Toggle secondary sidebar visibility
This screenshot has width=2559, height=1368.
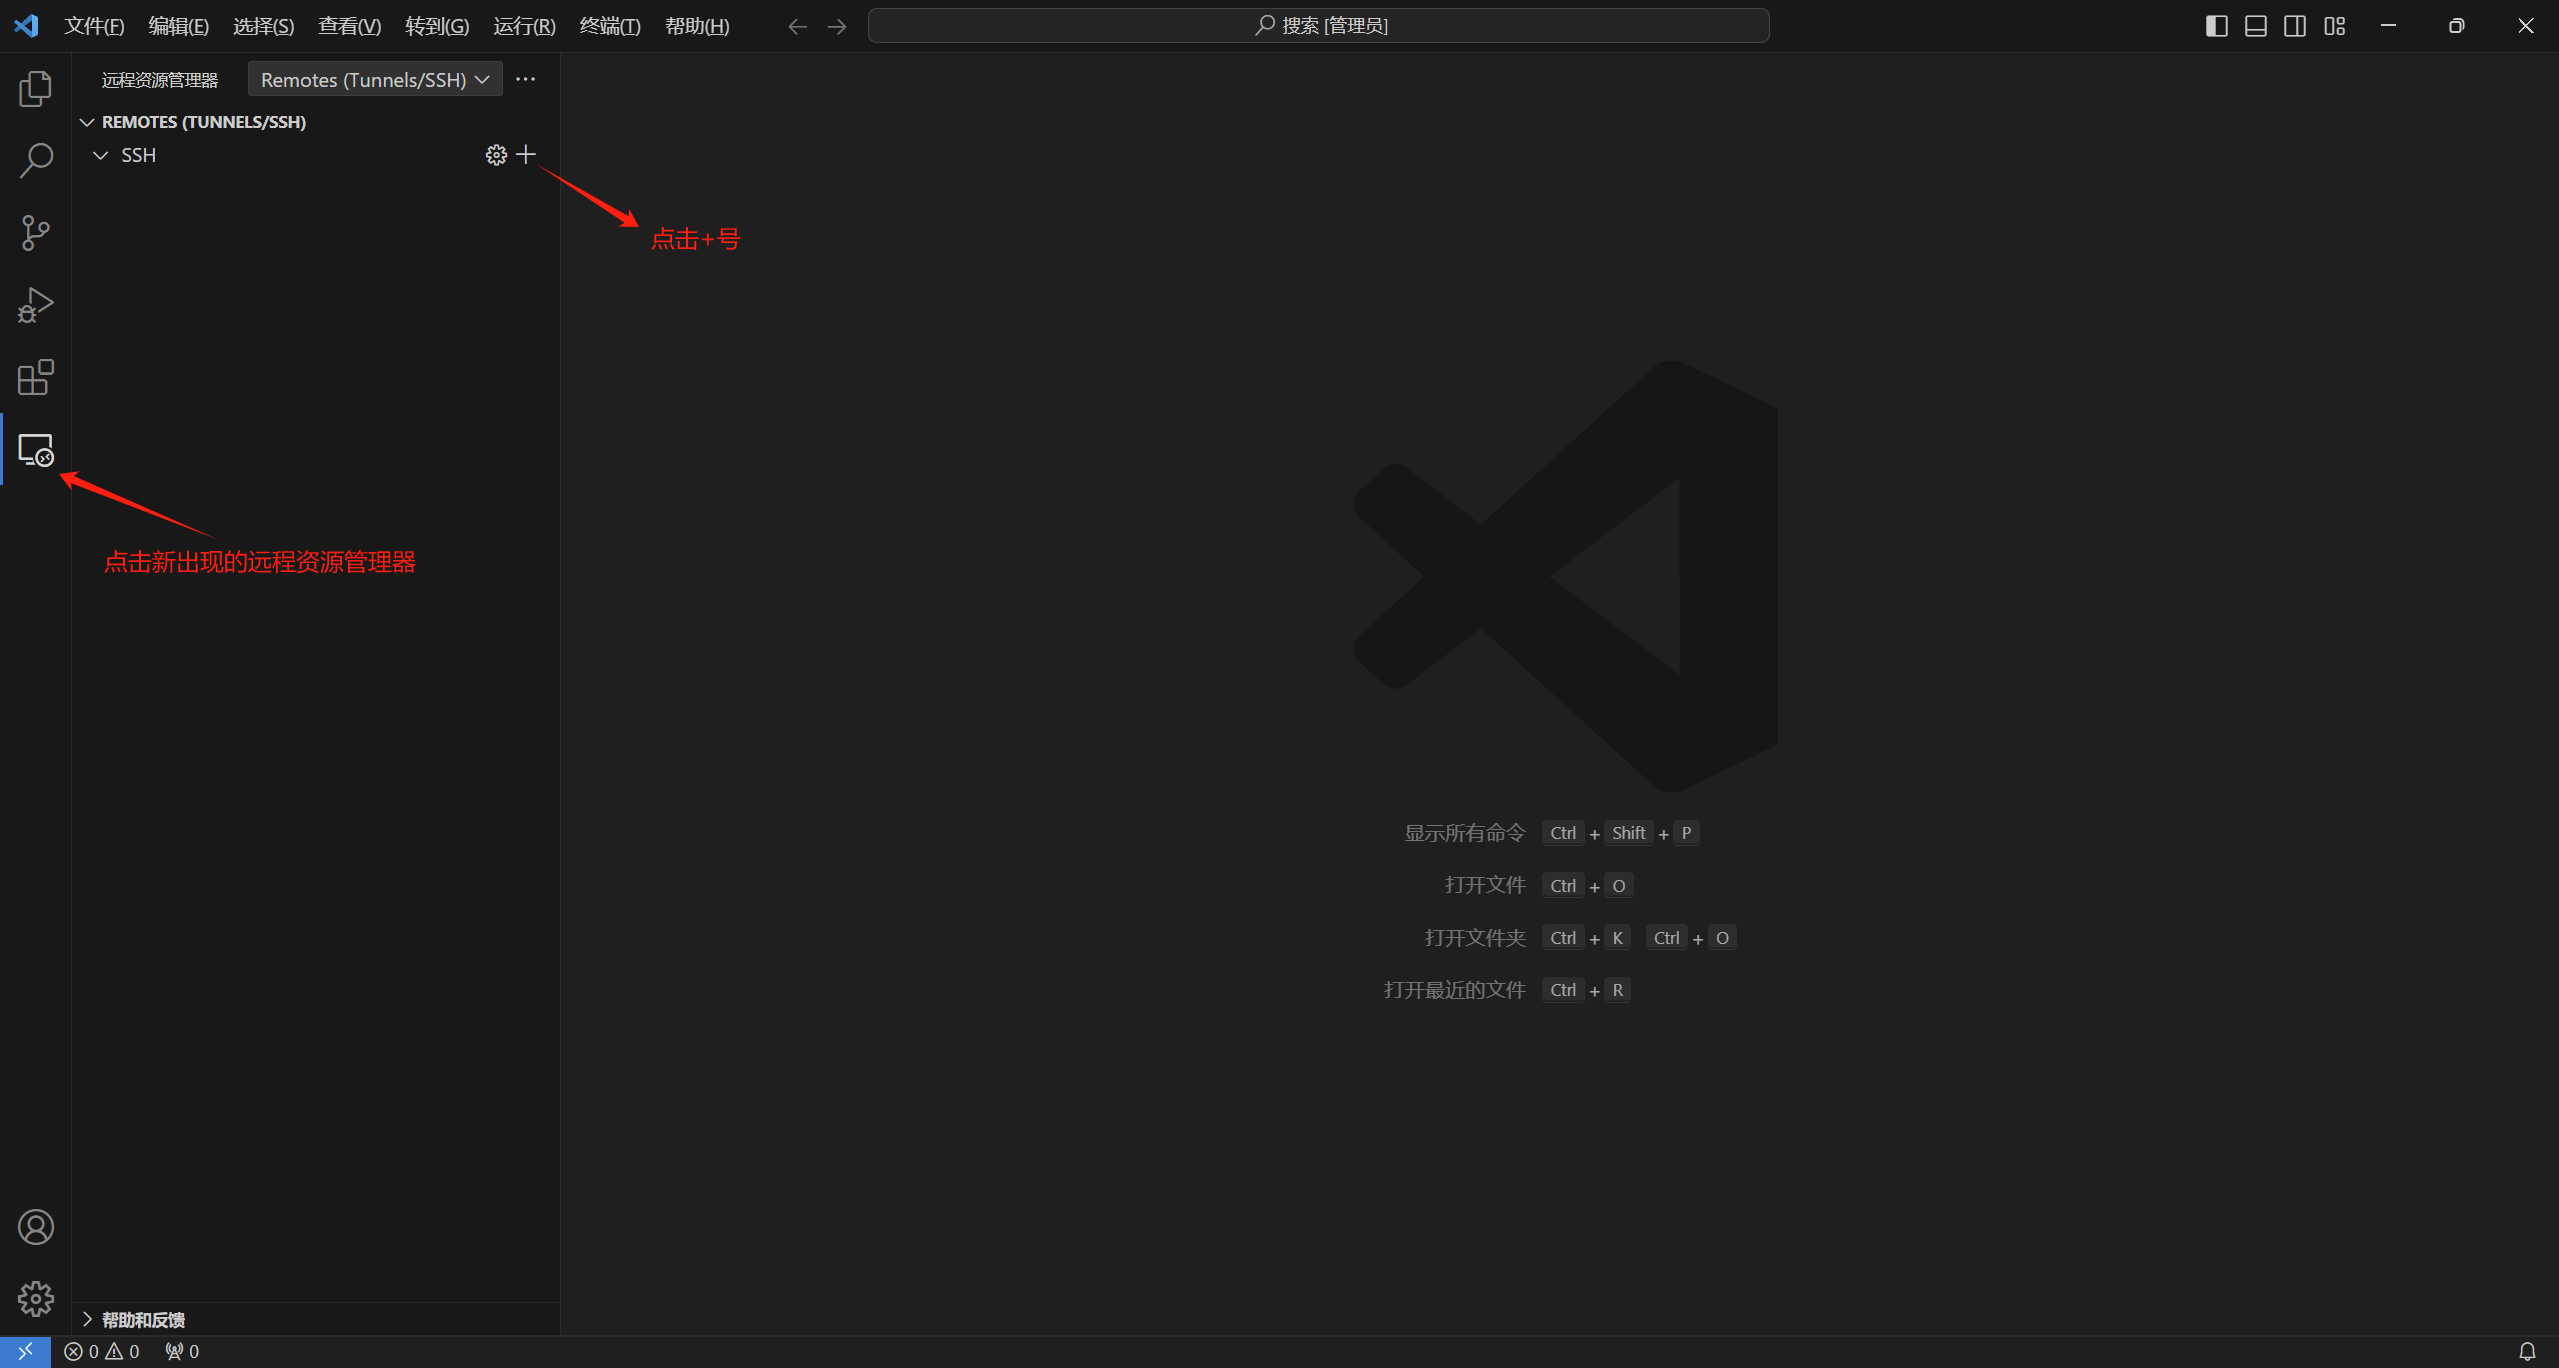(2295, 26)
